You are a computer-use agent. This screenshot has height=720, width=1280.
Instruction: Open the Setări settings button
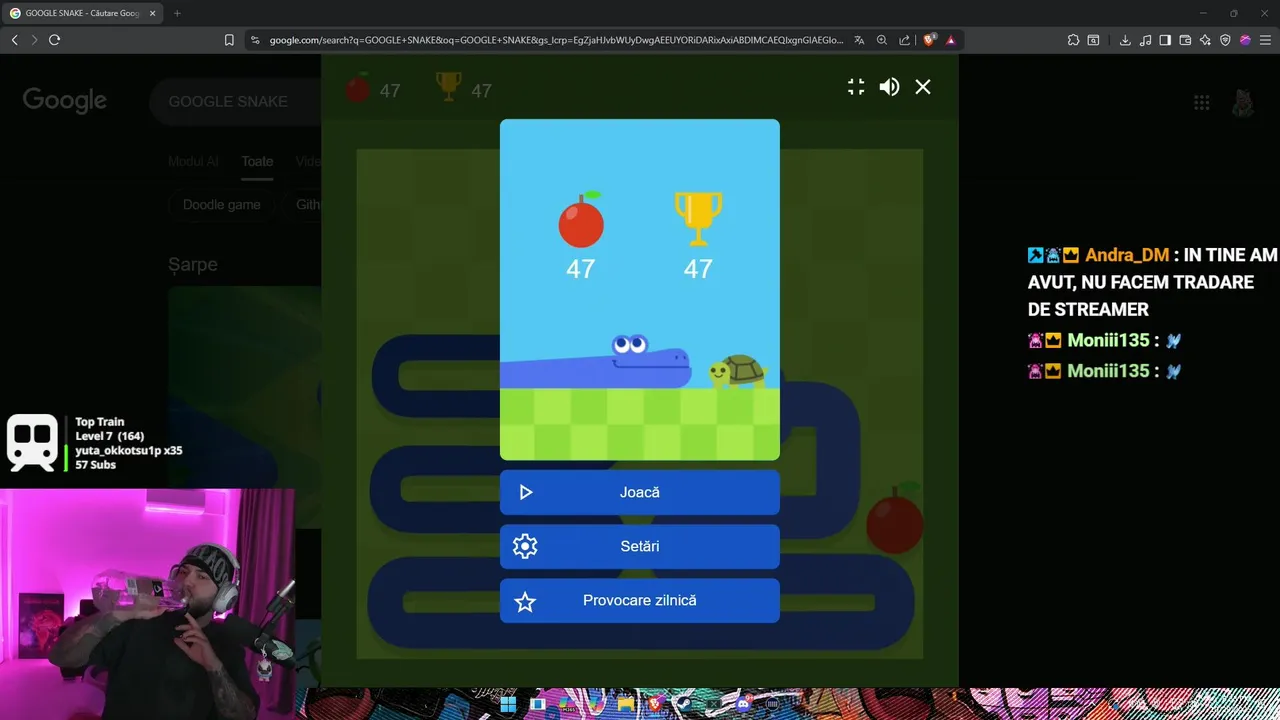point(640,546)
